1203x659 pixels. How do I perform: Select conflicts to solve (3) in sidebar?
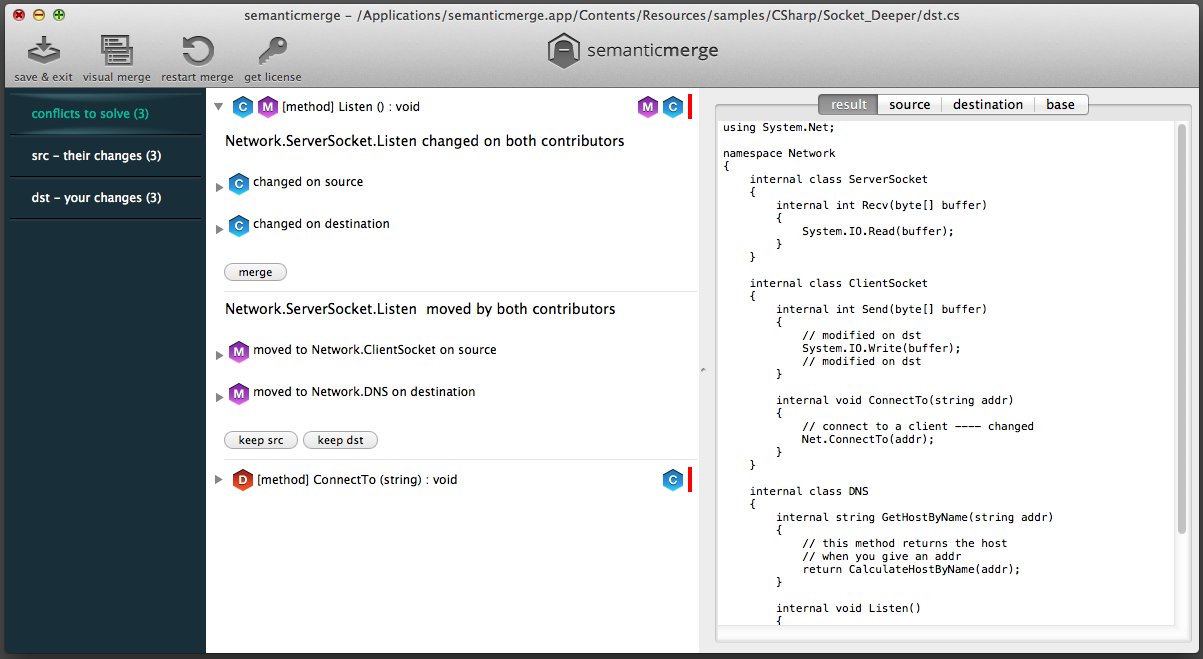[105, 114]
